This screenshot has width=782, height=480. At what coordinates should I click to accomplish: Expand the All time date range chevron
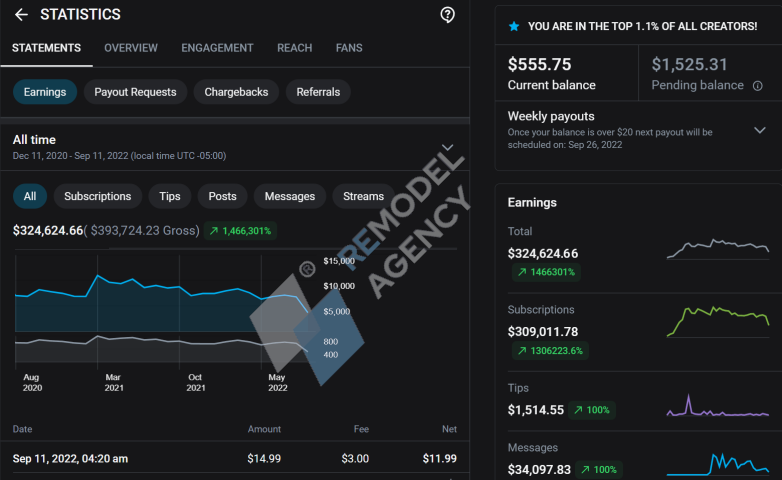pos(447,147)
